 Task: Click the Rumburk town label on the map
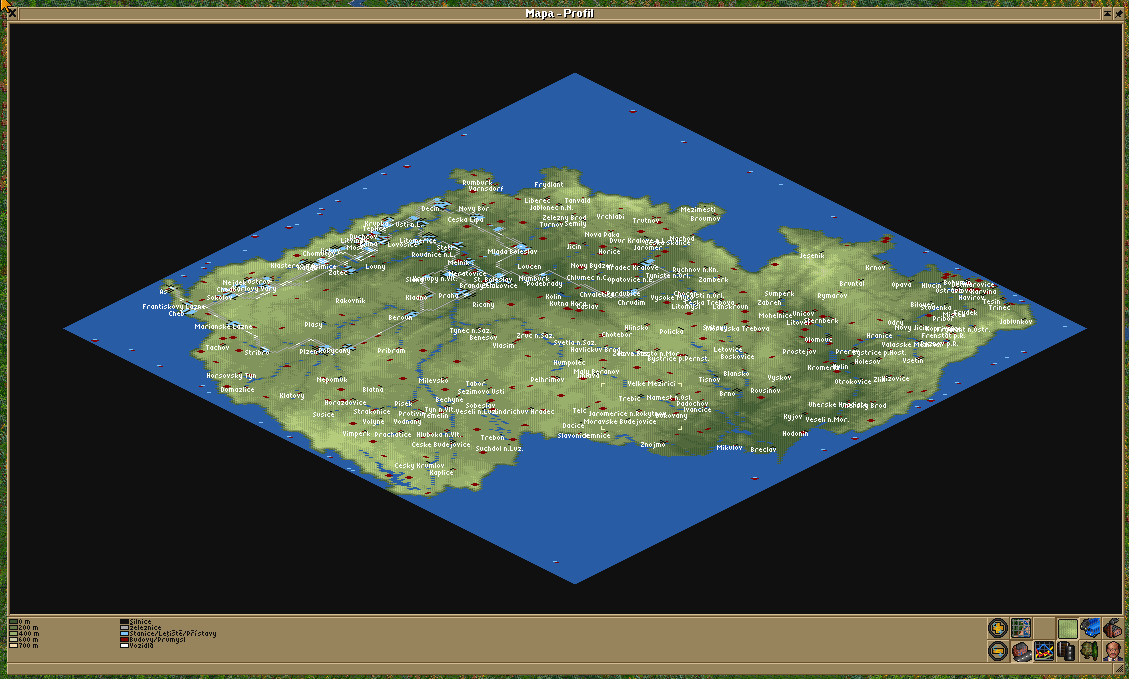pyautogui.click(x=477, y=182)
